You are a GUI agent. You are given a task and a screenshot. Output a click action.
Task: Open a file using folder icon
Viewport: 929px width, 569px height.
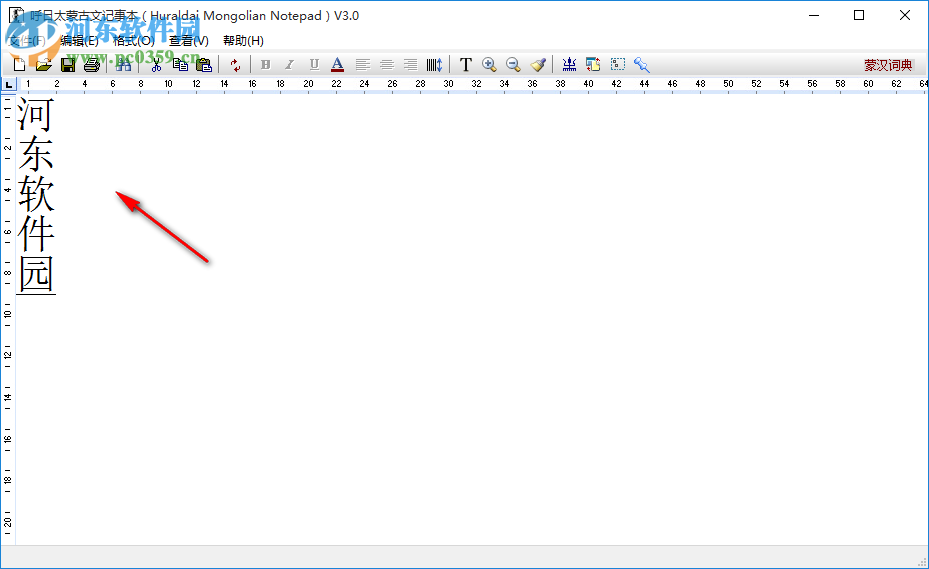coord(43,65)
